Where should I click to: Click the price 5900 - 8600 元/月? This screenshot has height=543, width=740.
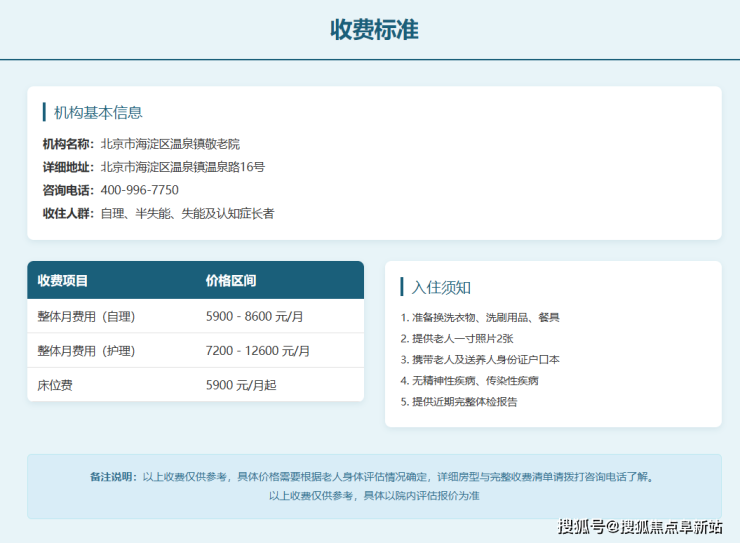(254, 316)
